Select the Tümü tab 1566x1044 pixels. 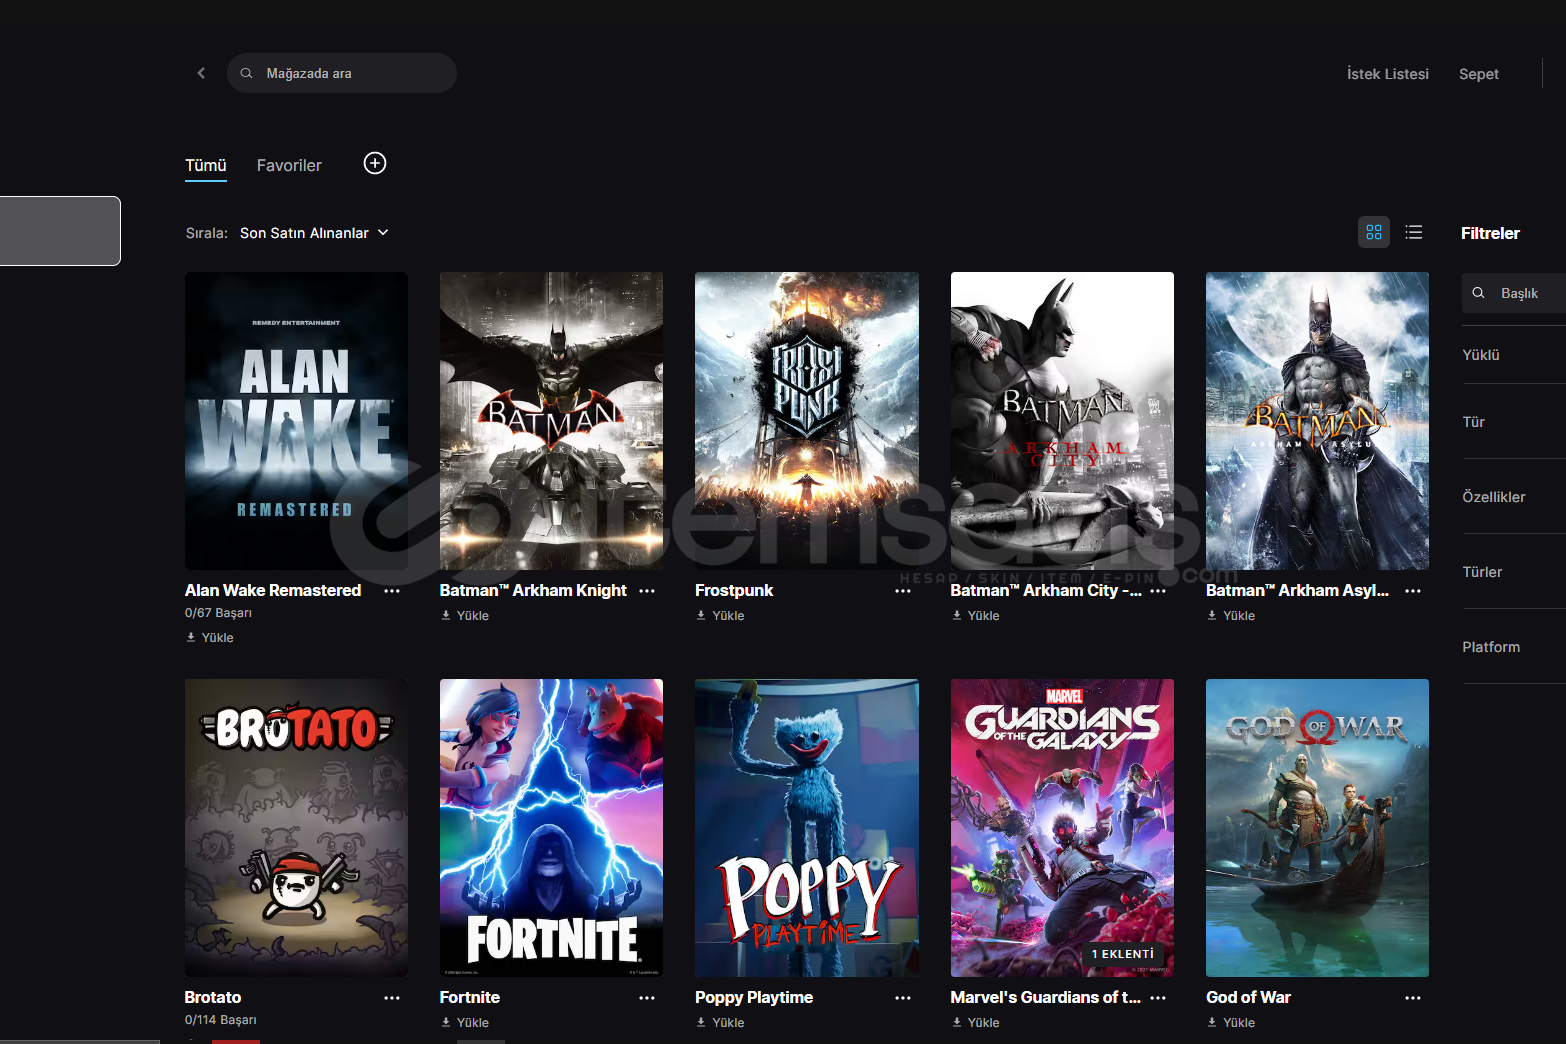pos(206,165)
